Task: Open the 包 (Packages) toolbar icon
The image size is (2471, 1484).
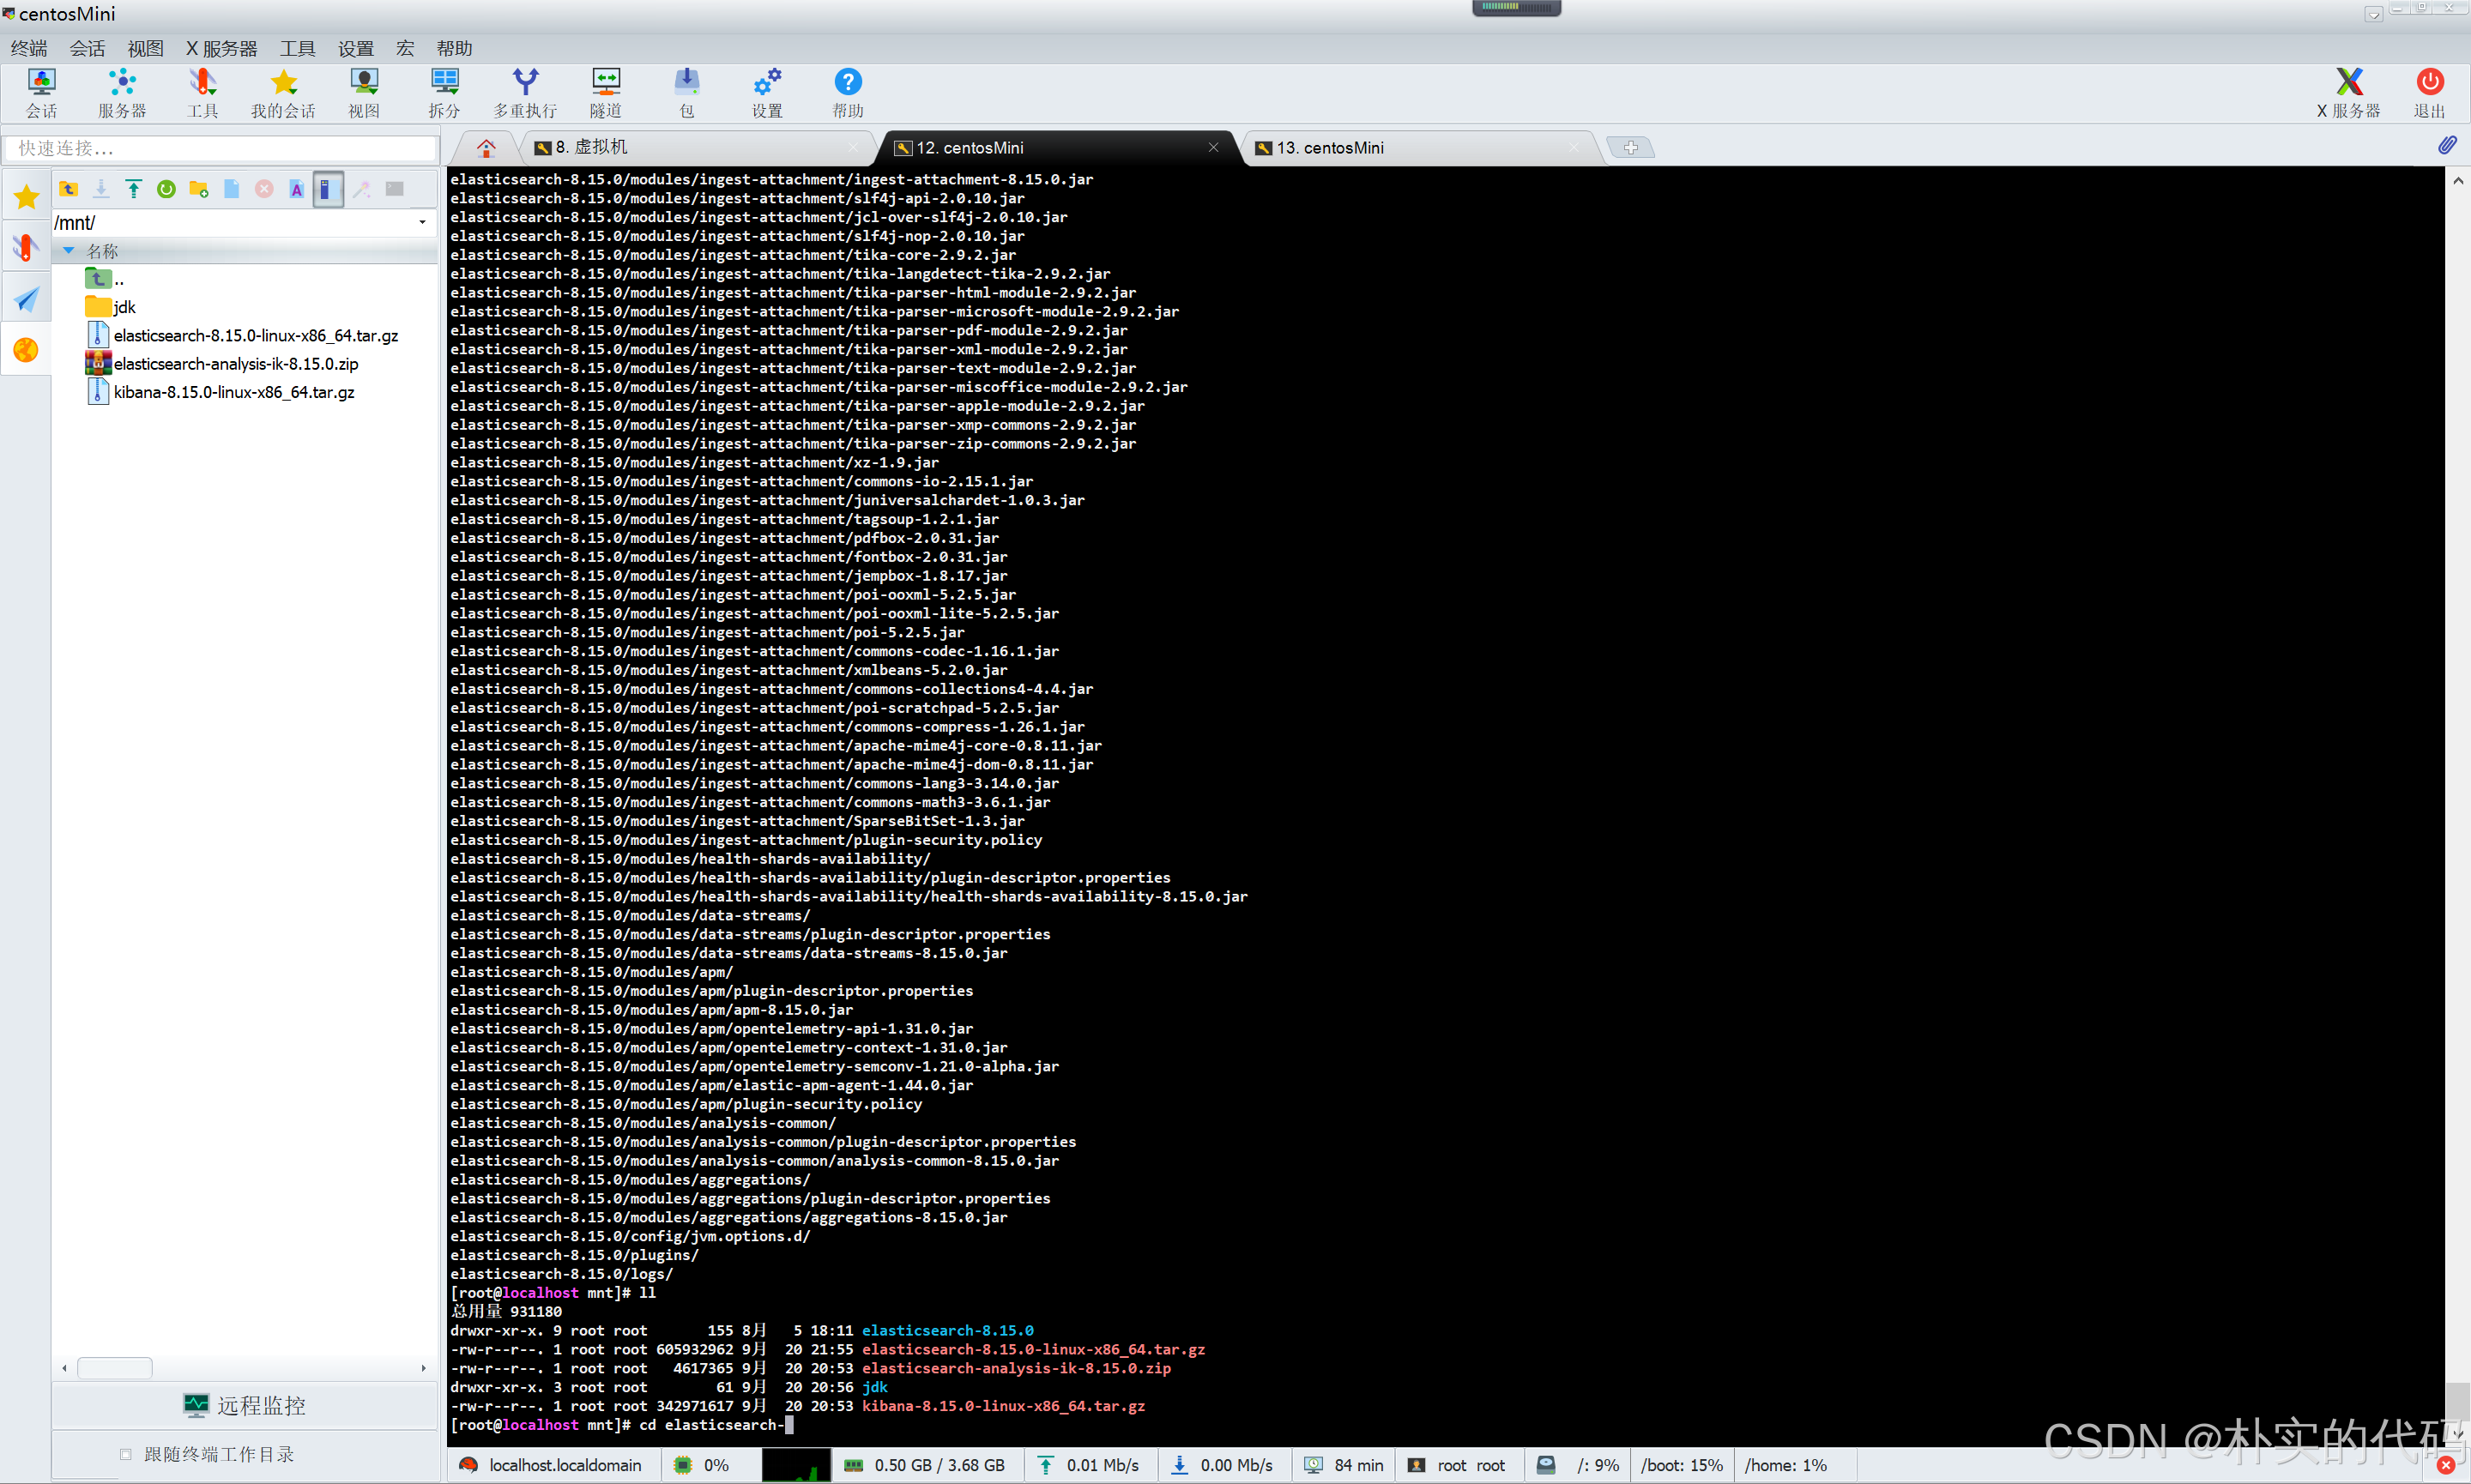Action: [687, 93]
